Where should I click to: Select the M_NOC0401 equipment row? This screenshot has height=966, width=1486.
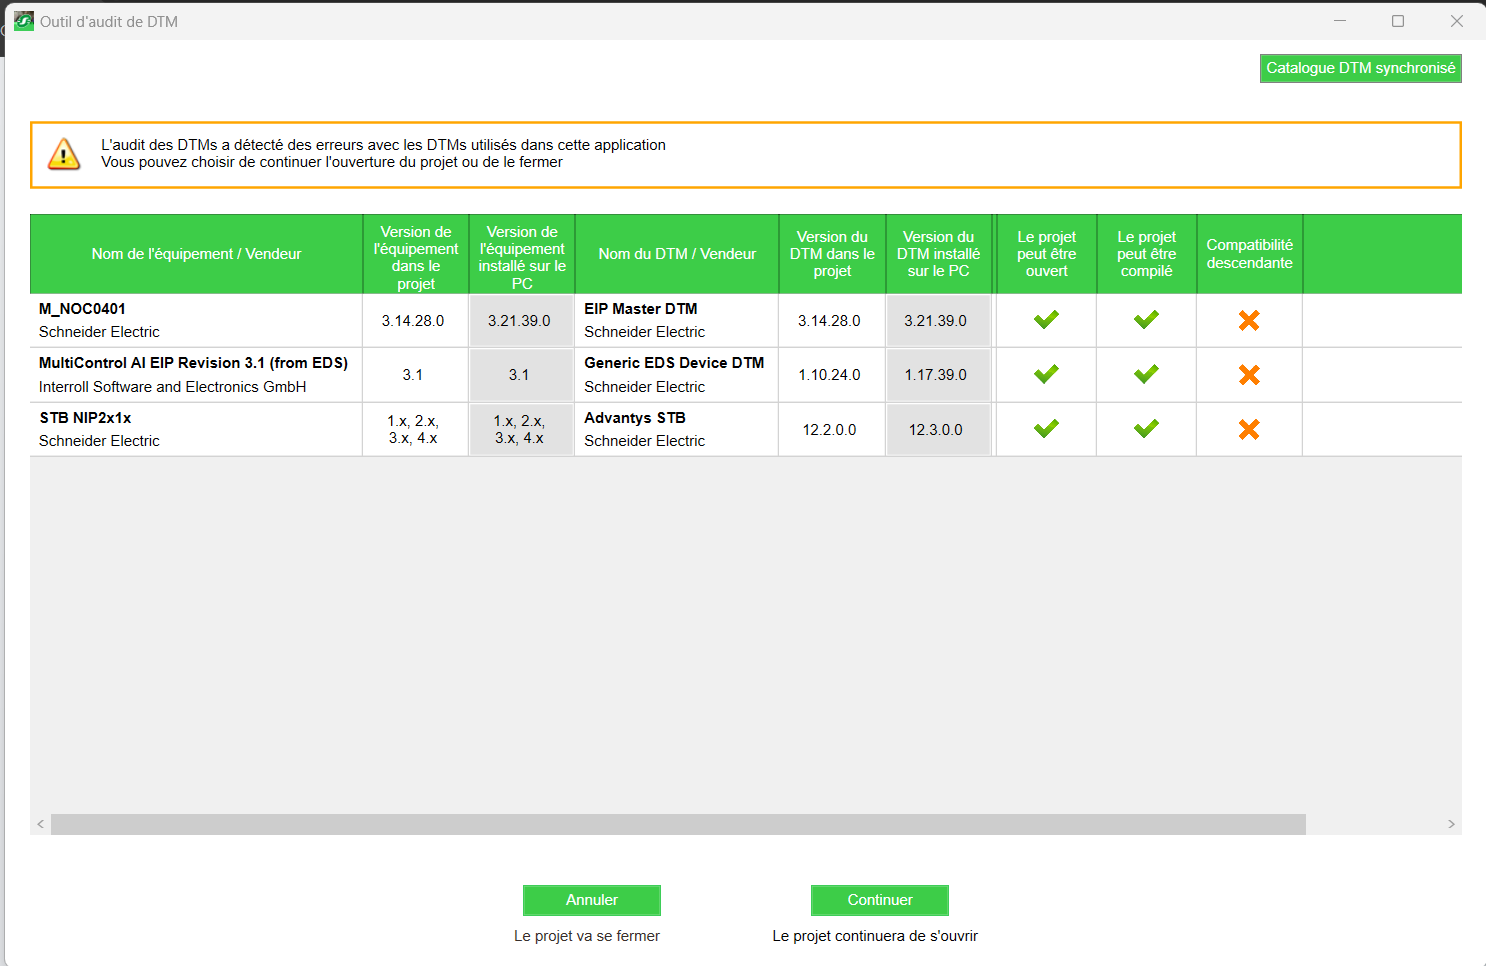pos(196,320)
